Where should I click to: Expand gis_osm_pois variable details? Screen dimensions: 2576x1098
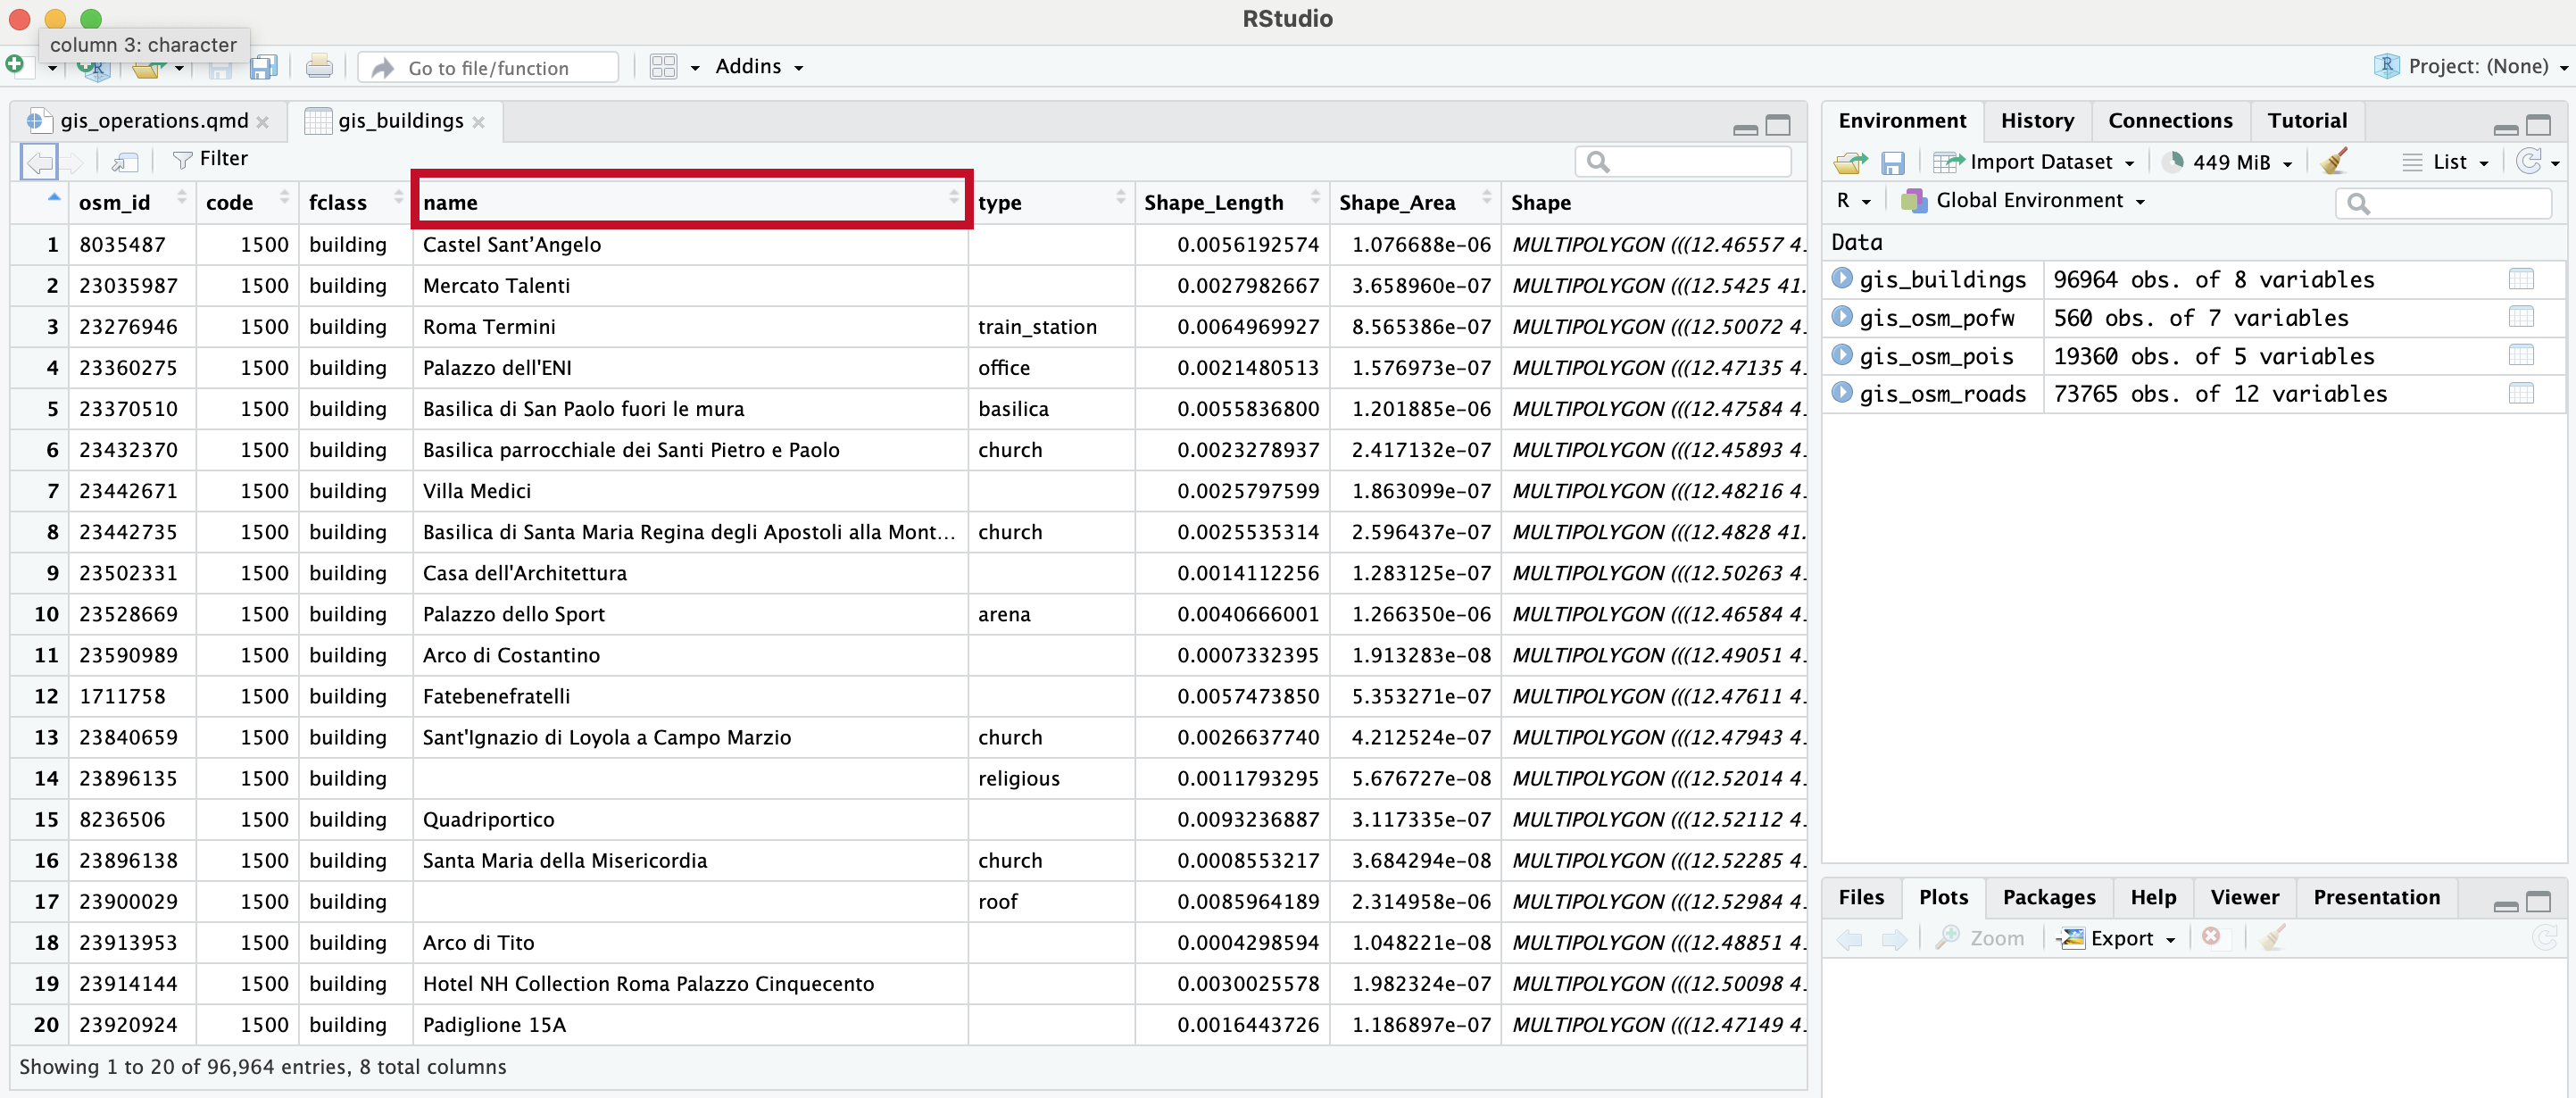(x=1842, y=356)
